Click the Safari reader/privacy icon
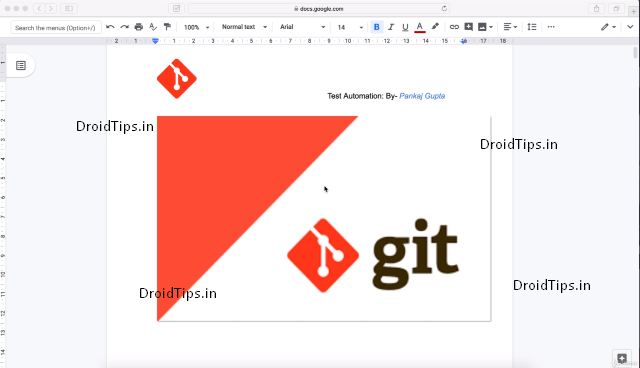Image resolution: width=640 pixels, height=368 pixels. [176, 8]
